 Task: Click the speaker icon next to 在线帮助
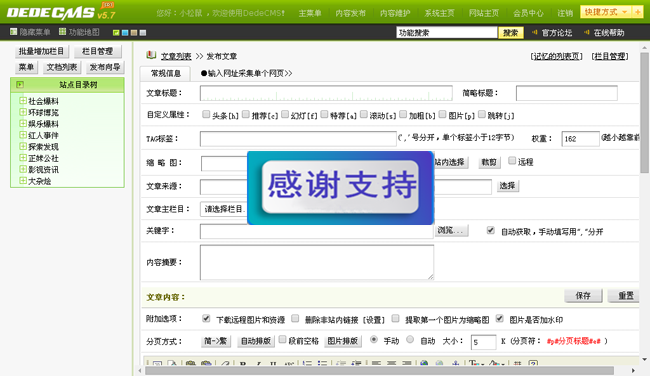point(587,32)
